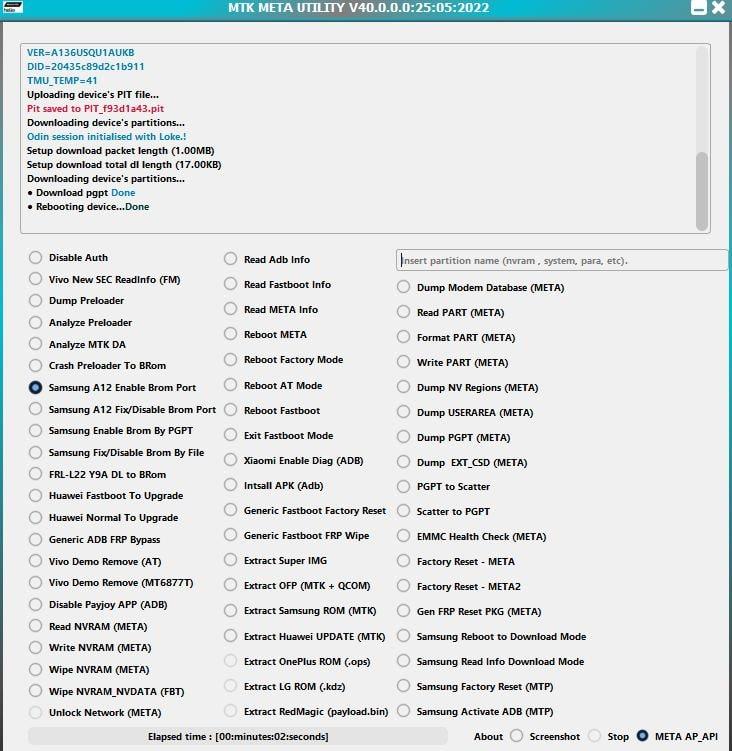
Task: Select Extract Super IMG option
Action: click(x=230, y=560)
